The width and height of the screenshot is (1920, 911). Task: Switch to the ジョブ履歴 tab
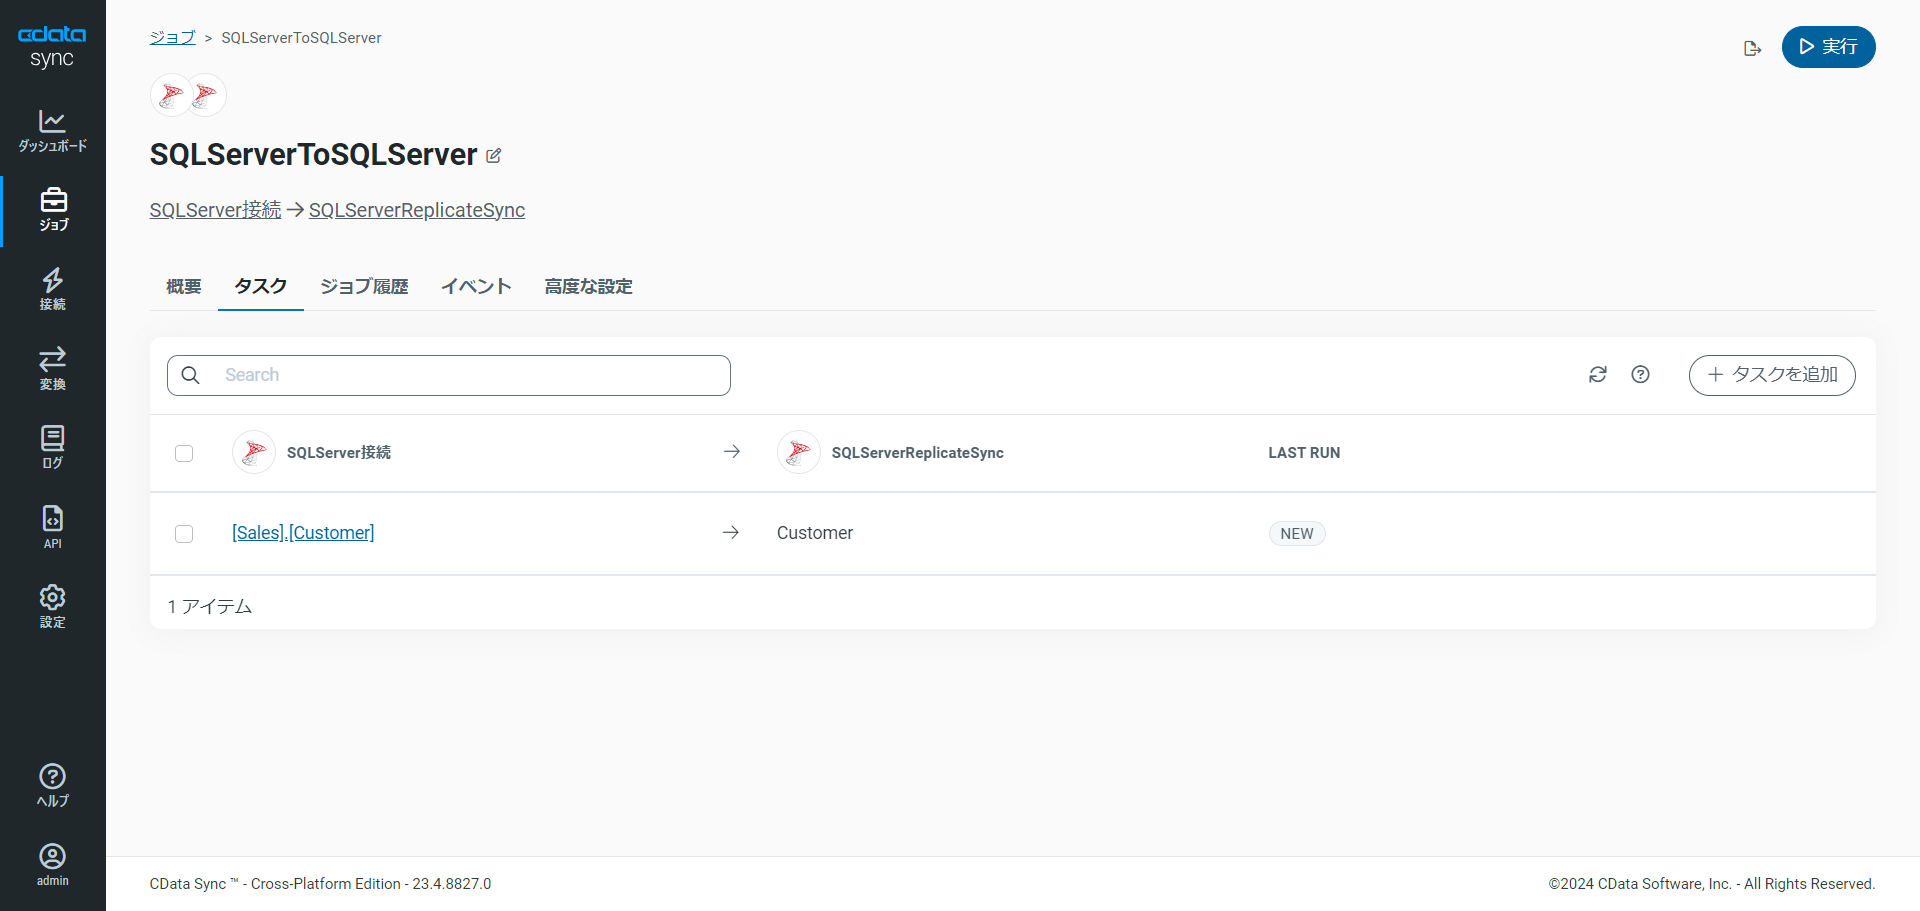click(364, 287)
